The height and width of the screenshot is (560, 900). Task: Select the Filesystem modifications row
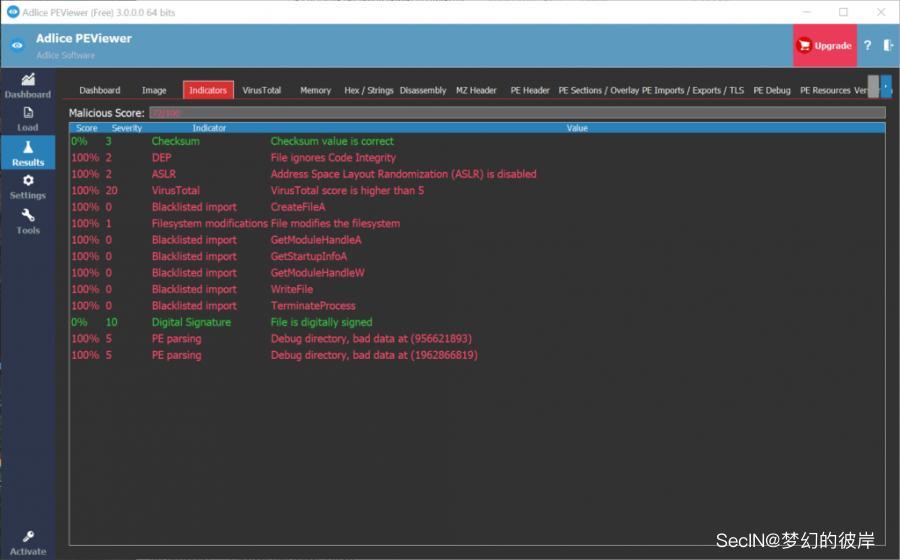point(477,223)
